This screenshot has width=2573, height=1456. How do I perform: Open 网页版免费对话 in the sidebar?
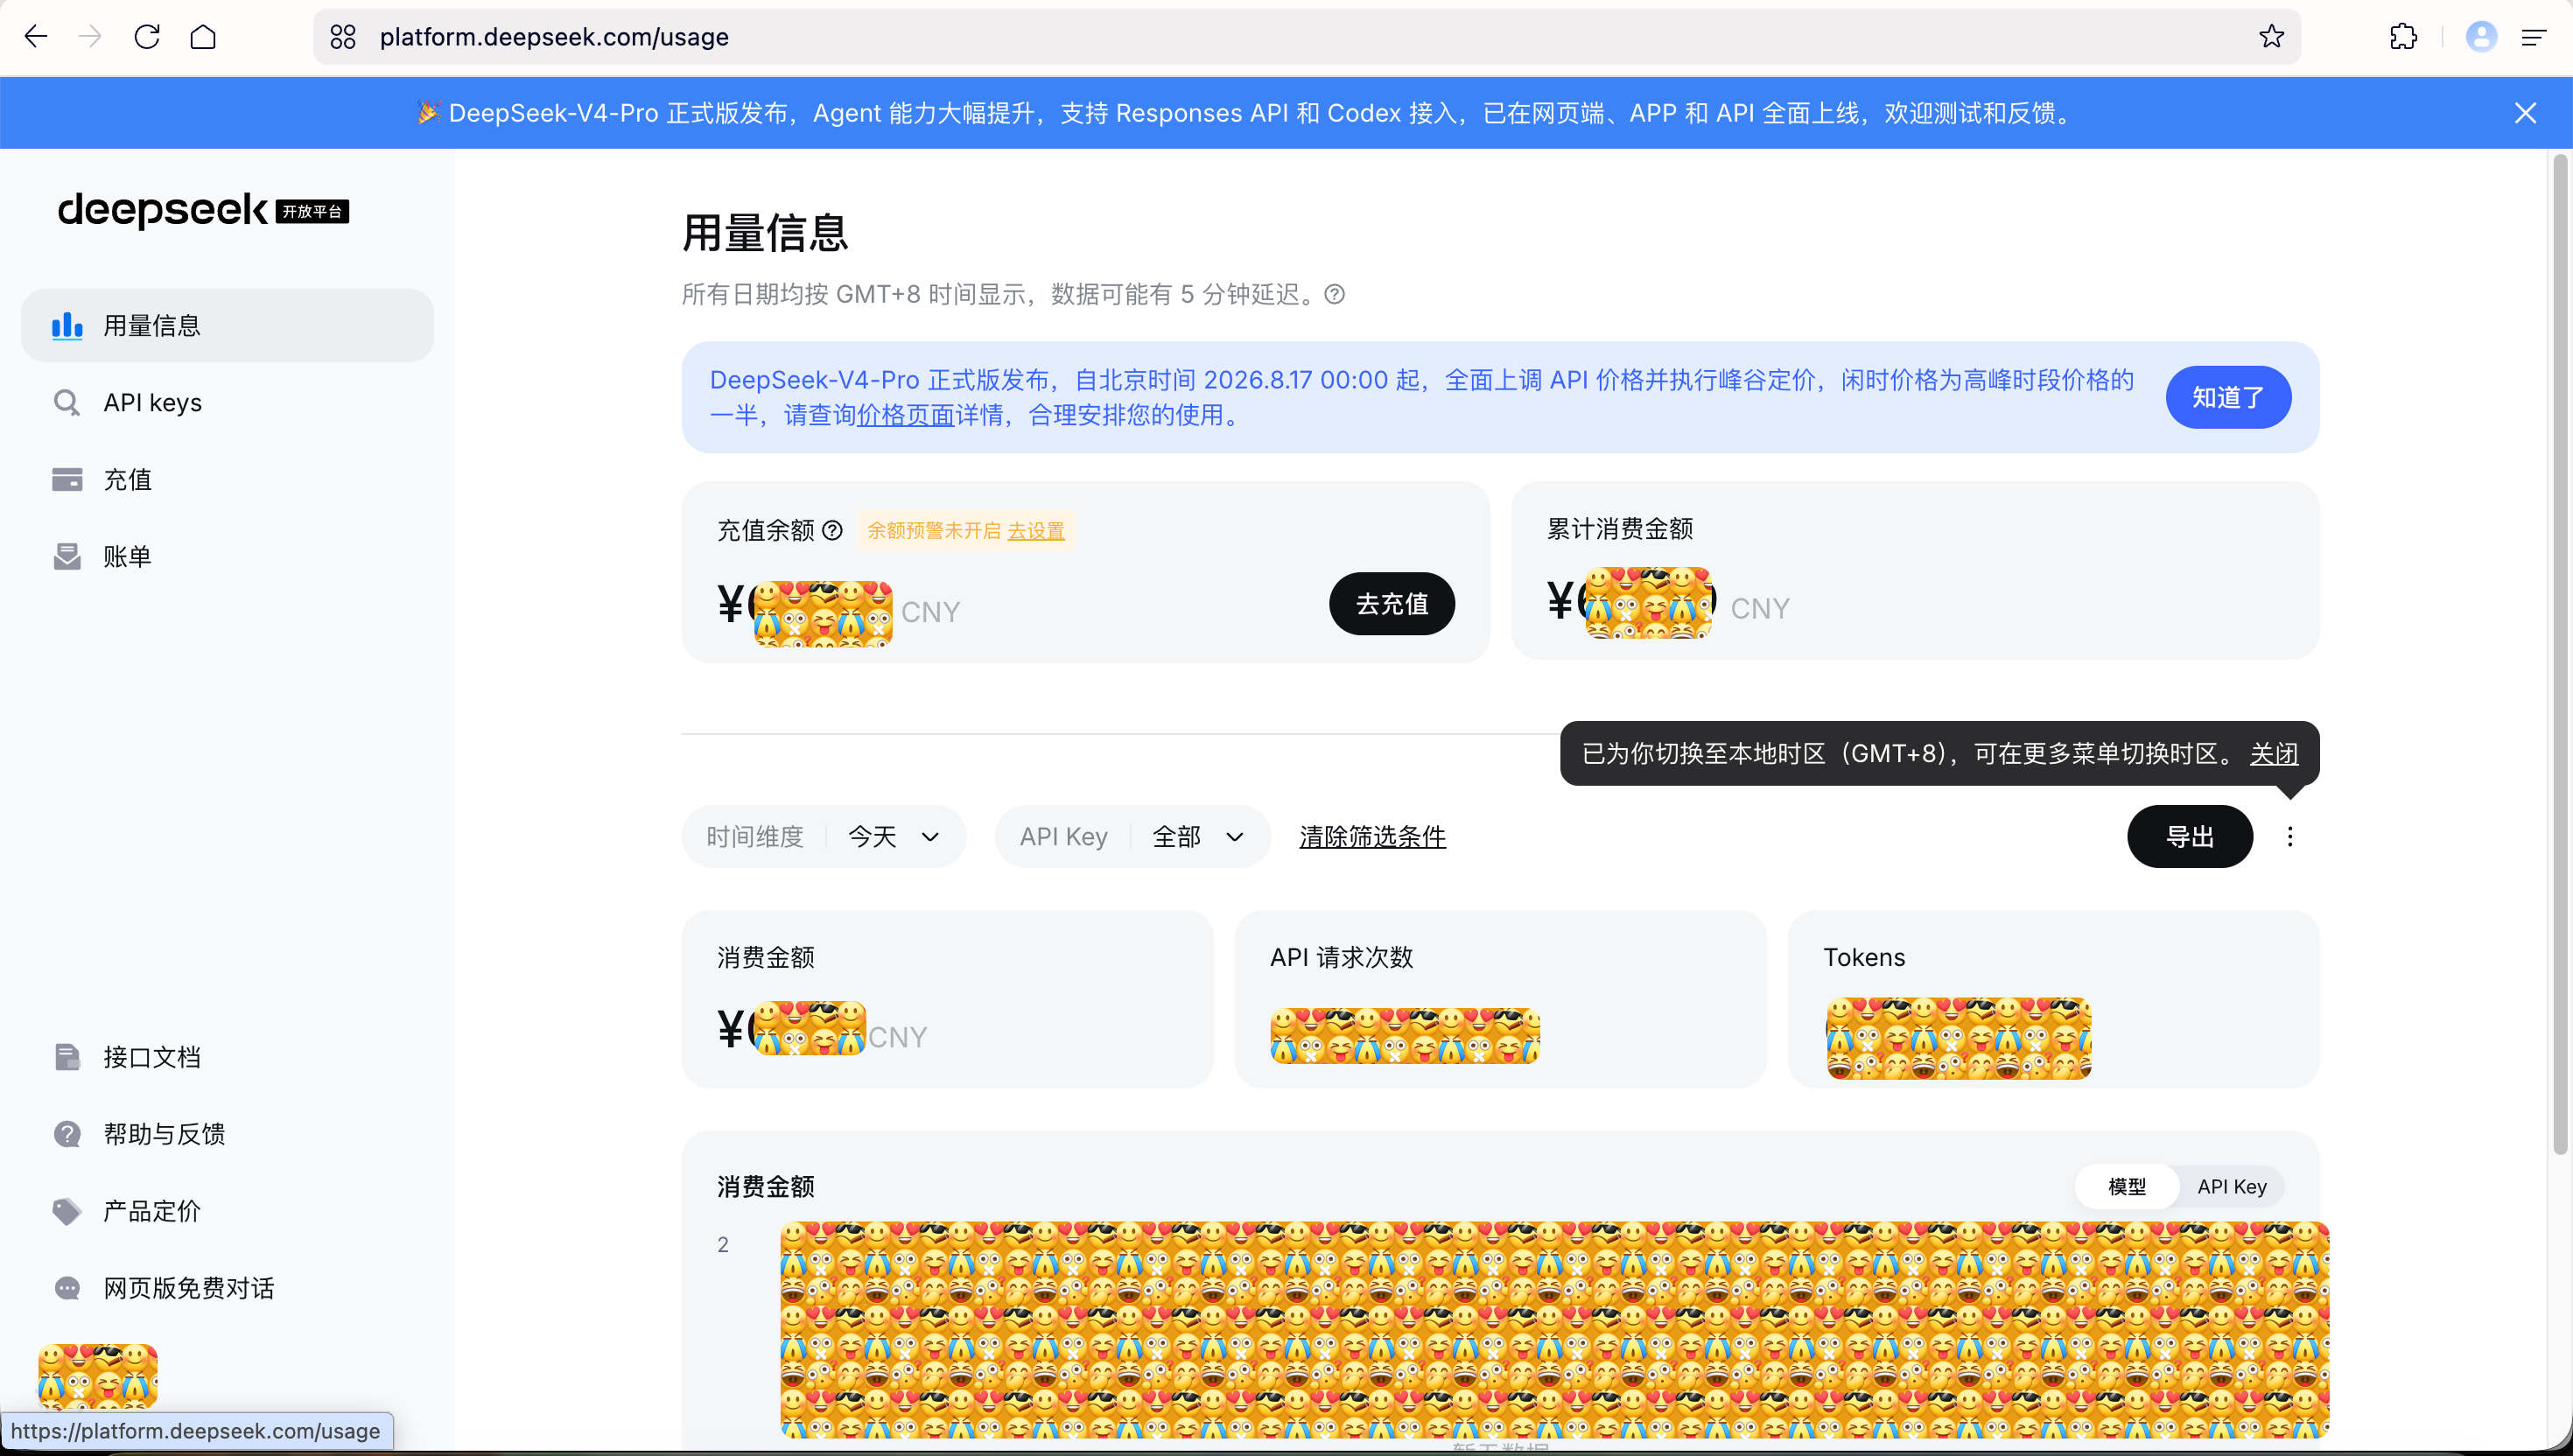coord(227,1289)
